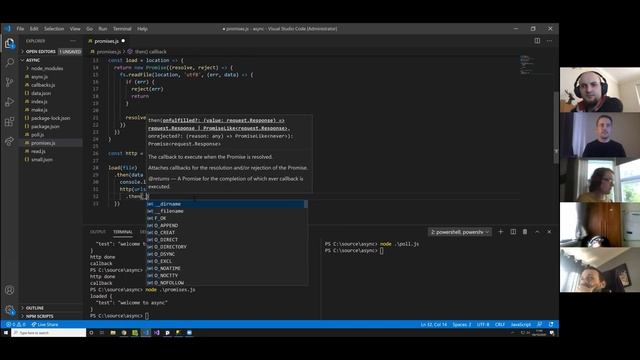Create a new terminal with the plus icon

tap(501, 232)
